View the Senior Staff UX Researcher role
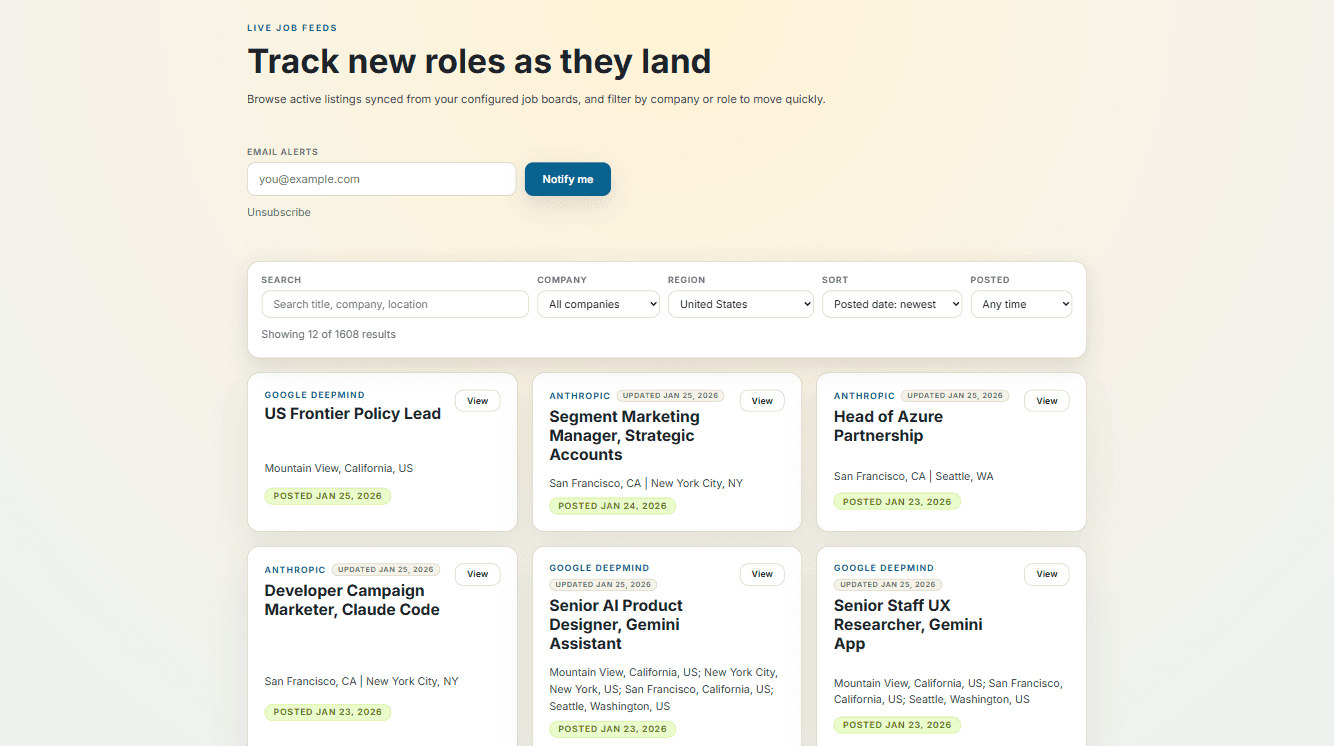Image resolution: width=1334 pixels, height=746 pixels. click(1046, 574)
